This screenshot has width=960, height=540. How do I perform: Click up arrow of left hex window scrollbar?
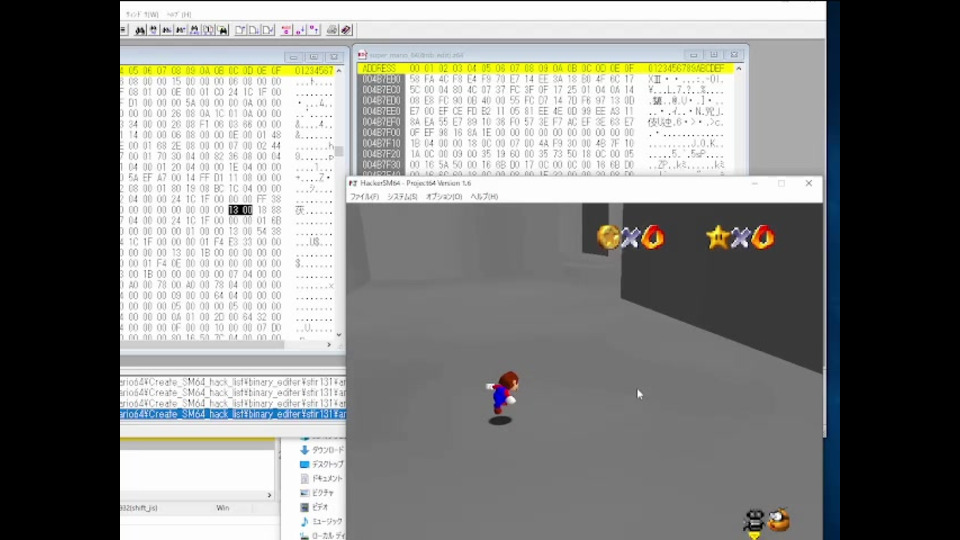click(339, 71)
